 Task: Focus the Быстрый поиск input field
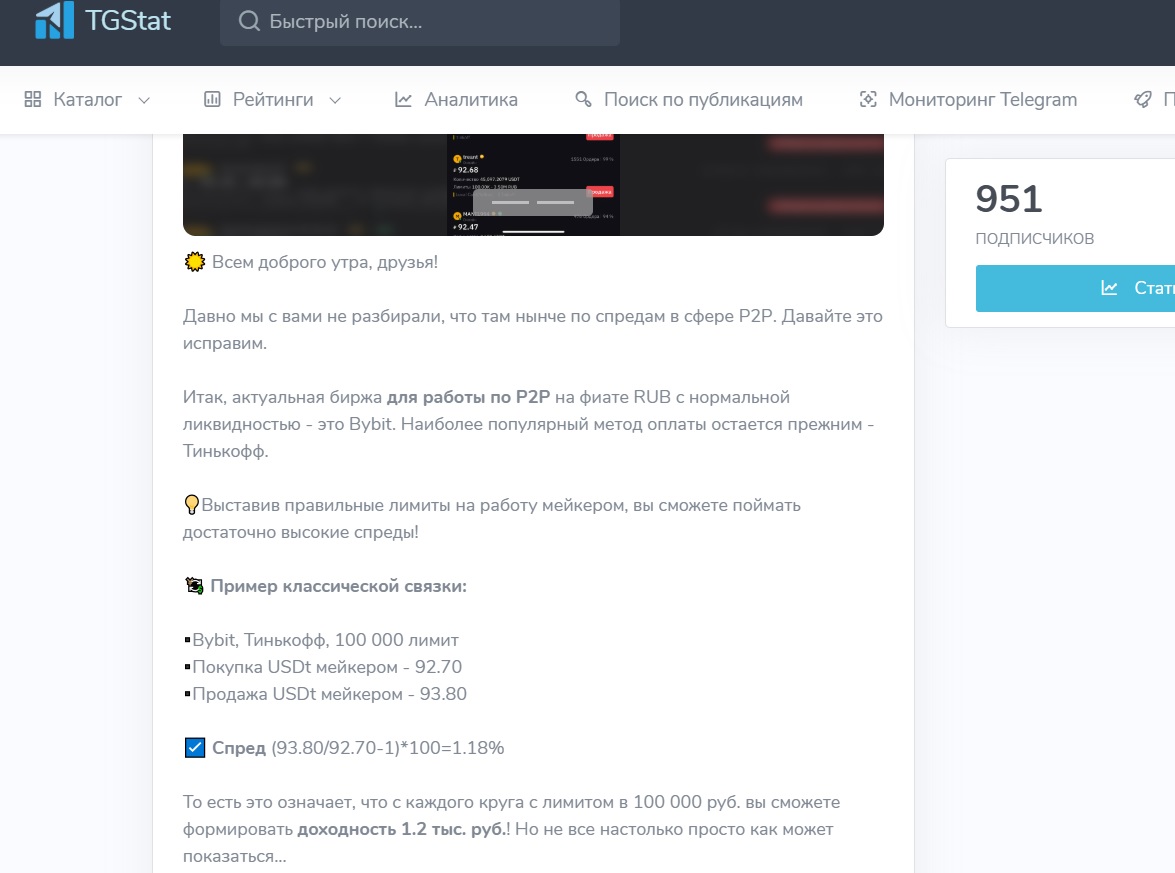[420, 22]
